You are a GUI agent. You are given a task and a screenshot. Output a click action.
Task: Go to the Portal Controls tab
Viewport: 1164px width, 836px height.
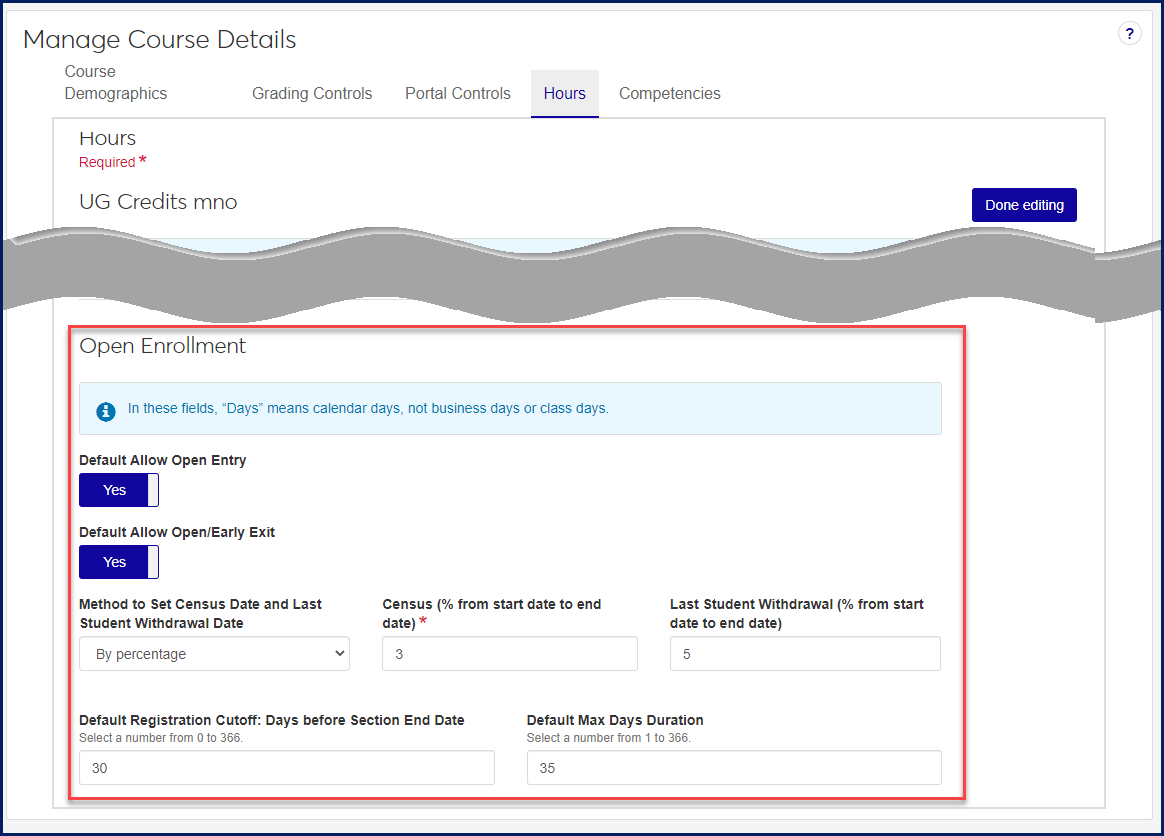pyautogui.click(x=457, y=94)
